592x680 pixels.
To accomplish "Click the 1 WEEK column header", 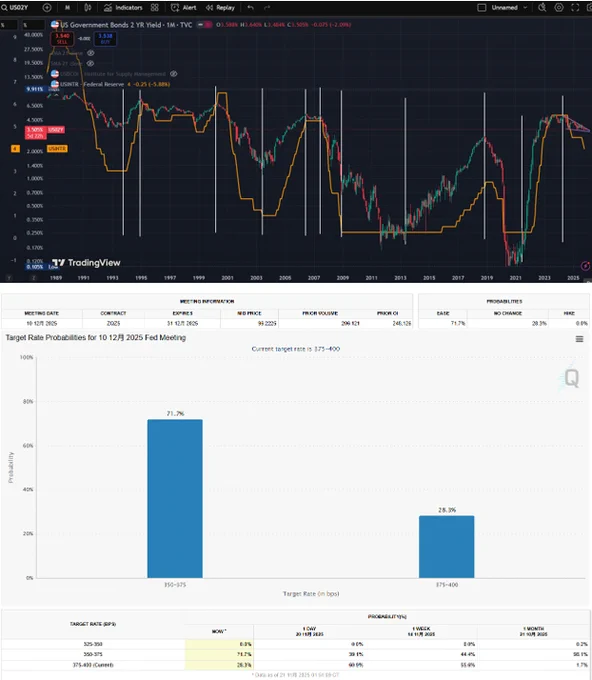I will (x=421, y=631).
